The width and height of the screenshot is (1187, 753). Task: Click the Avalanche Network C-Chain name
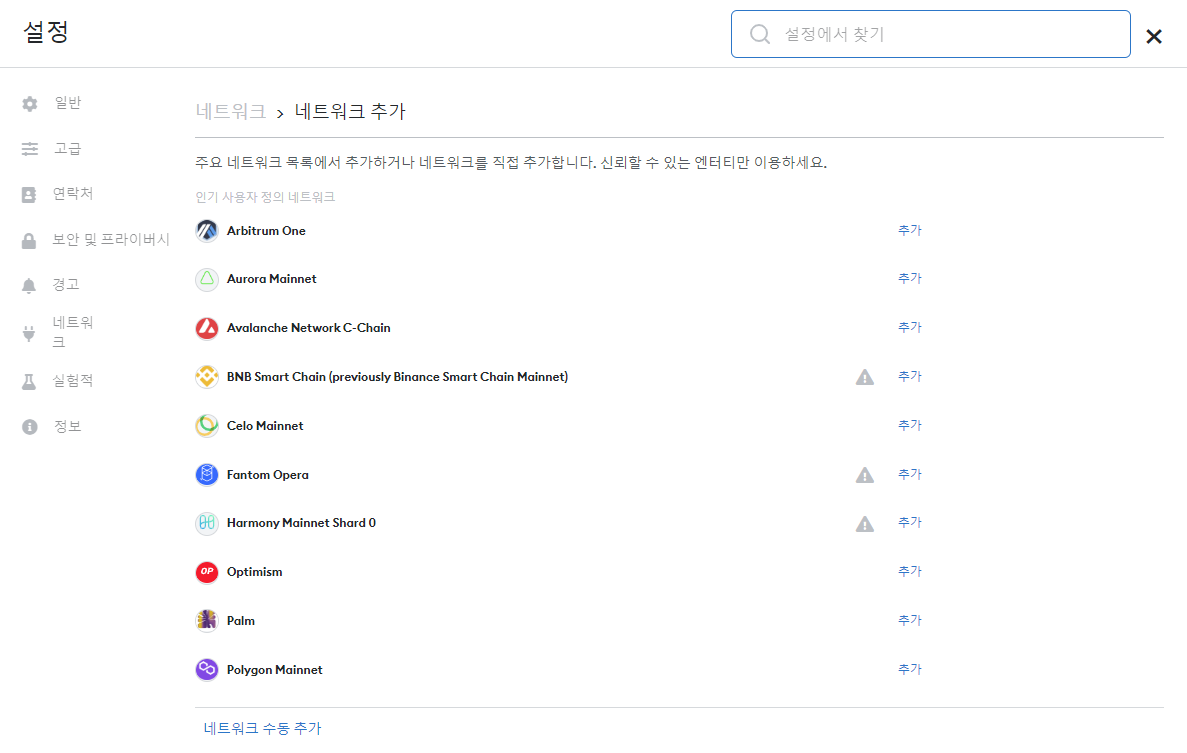coord(309,328)
